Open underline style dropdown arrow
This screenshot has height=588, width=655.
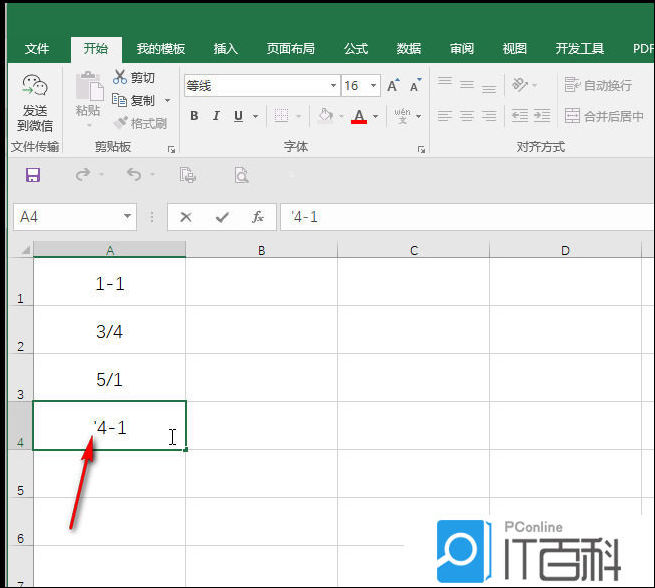point(255,116)
